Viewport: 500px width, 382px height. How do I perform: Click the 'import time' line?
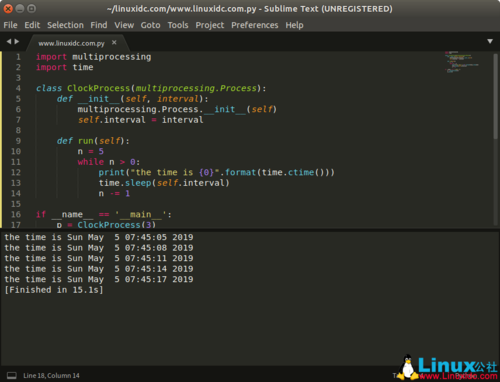[x=65, y=67]
